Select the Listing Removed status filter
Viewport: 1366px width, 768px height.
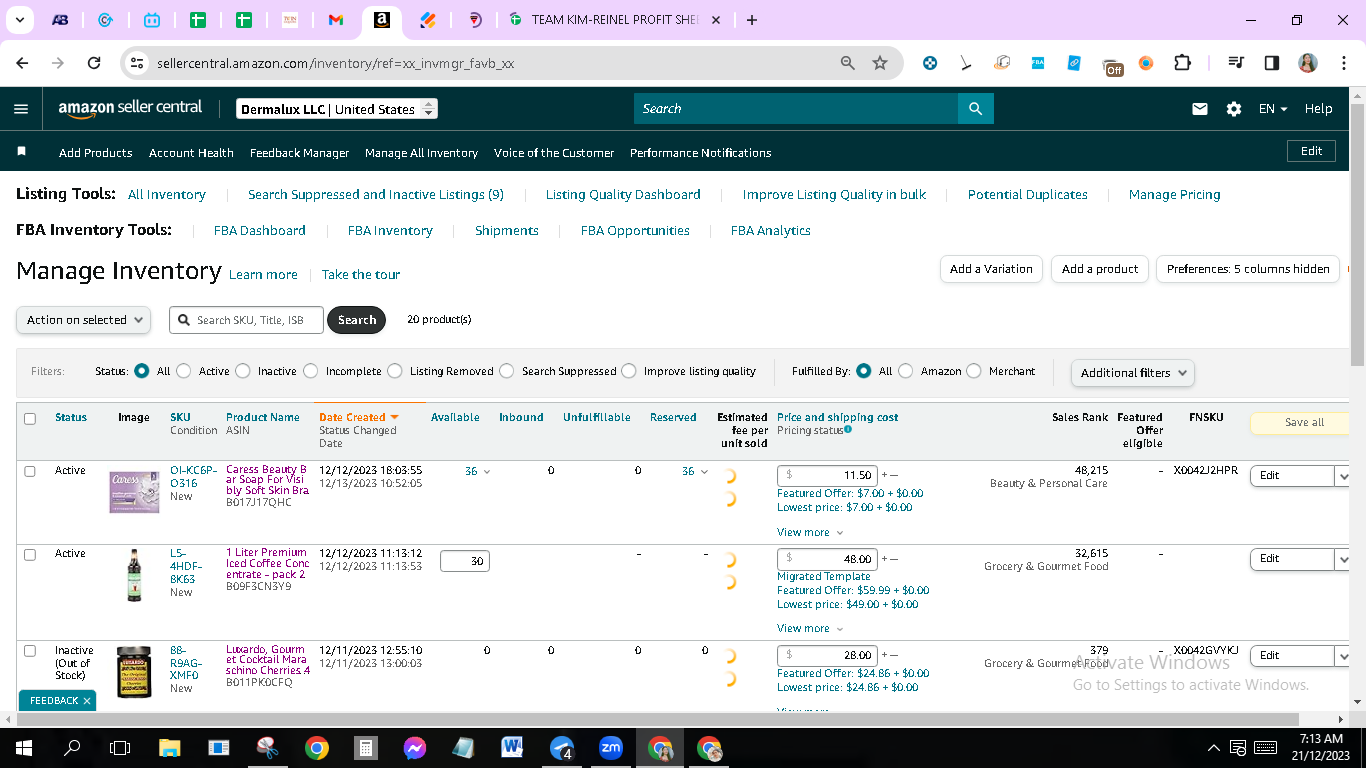point(395,371)
